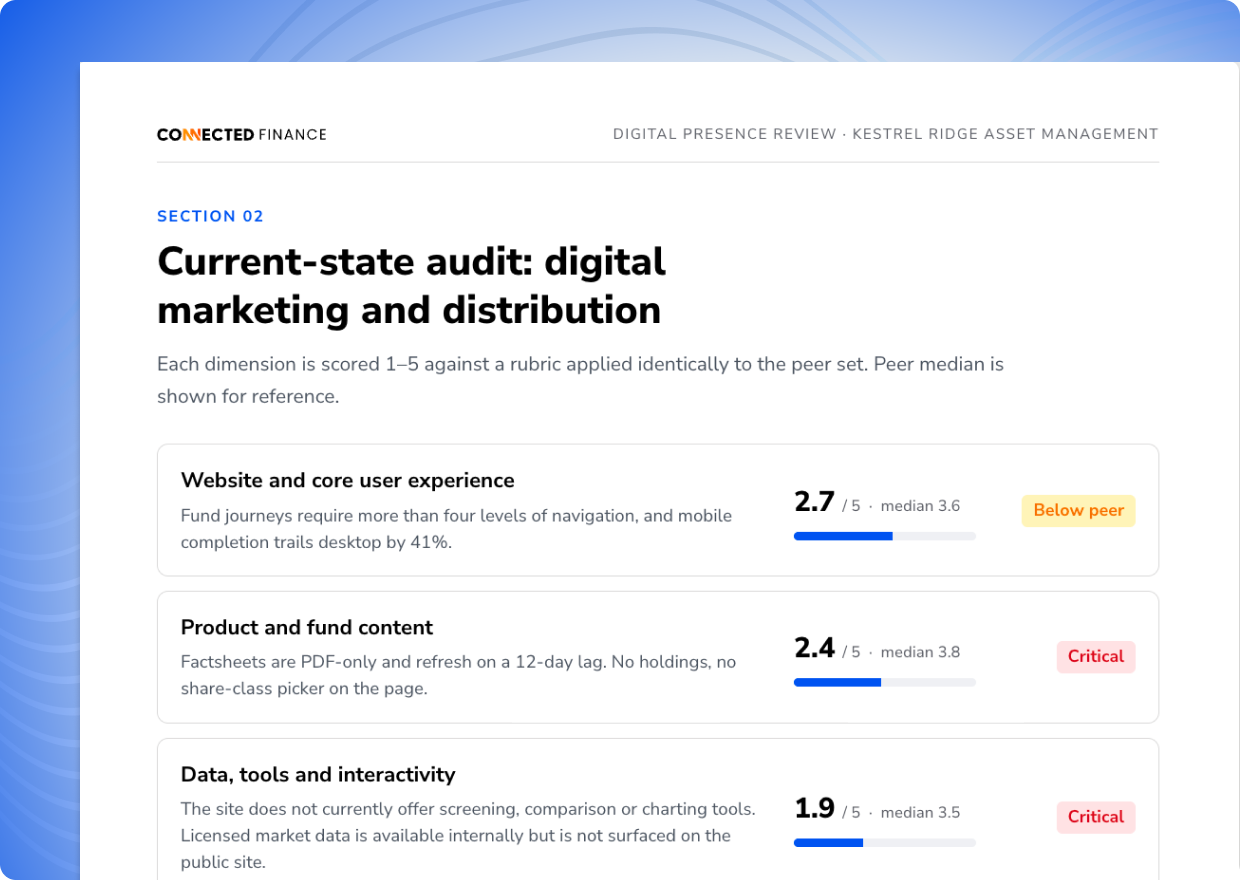Click the Section 02 label
This screenshot has width=1240, height=880.
(x=210, y=216)
